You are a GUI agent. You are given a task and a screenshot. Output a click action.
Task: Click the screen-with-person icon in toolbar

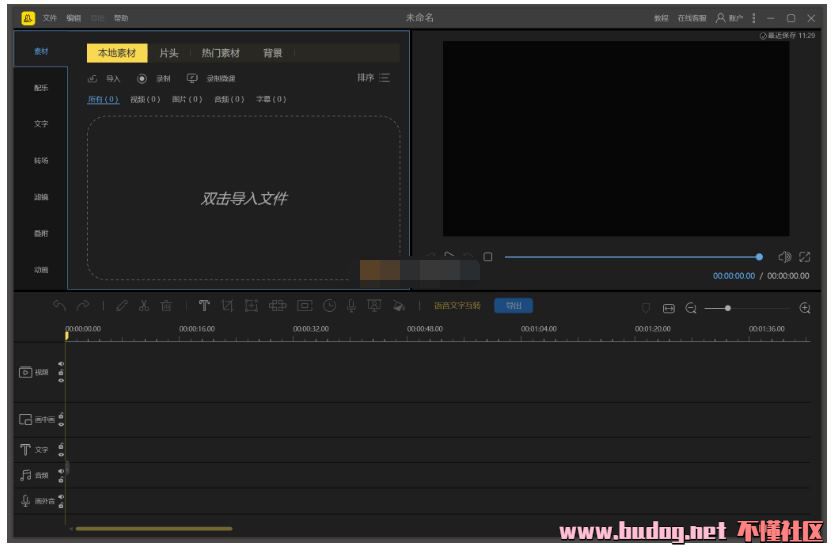375,306
